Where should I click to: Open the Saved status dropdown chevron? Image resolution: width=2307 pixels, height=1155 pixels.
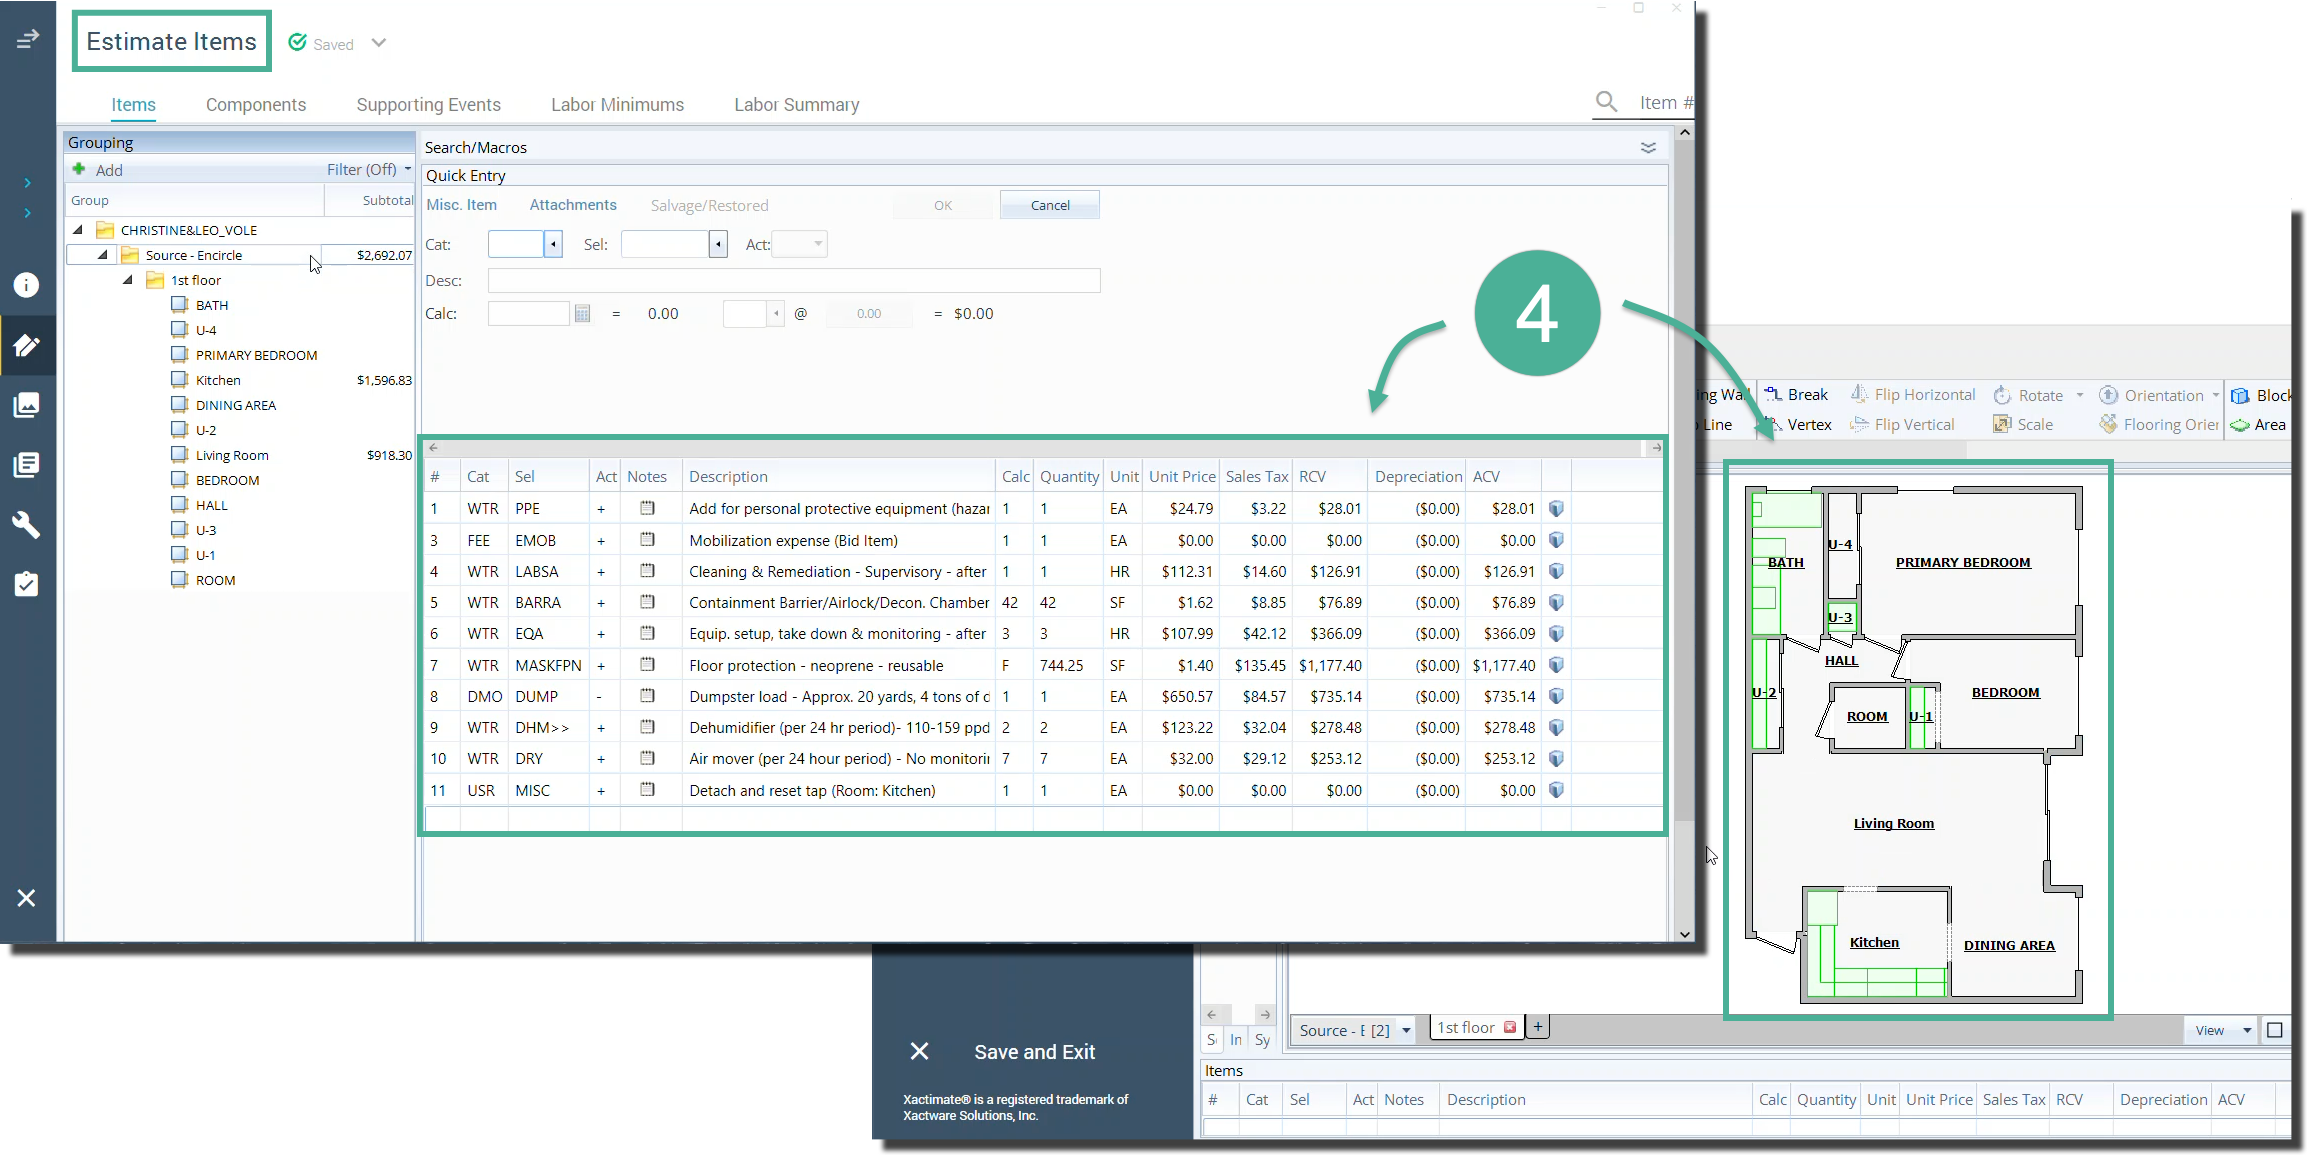coord(378,43)
